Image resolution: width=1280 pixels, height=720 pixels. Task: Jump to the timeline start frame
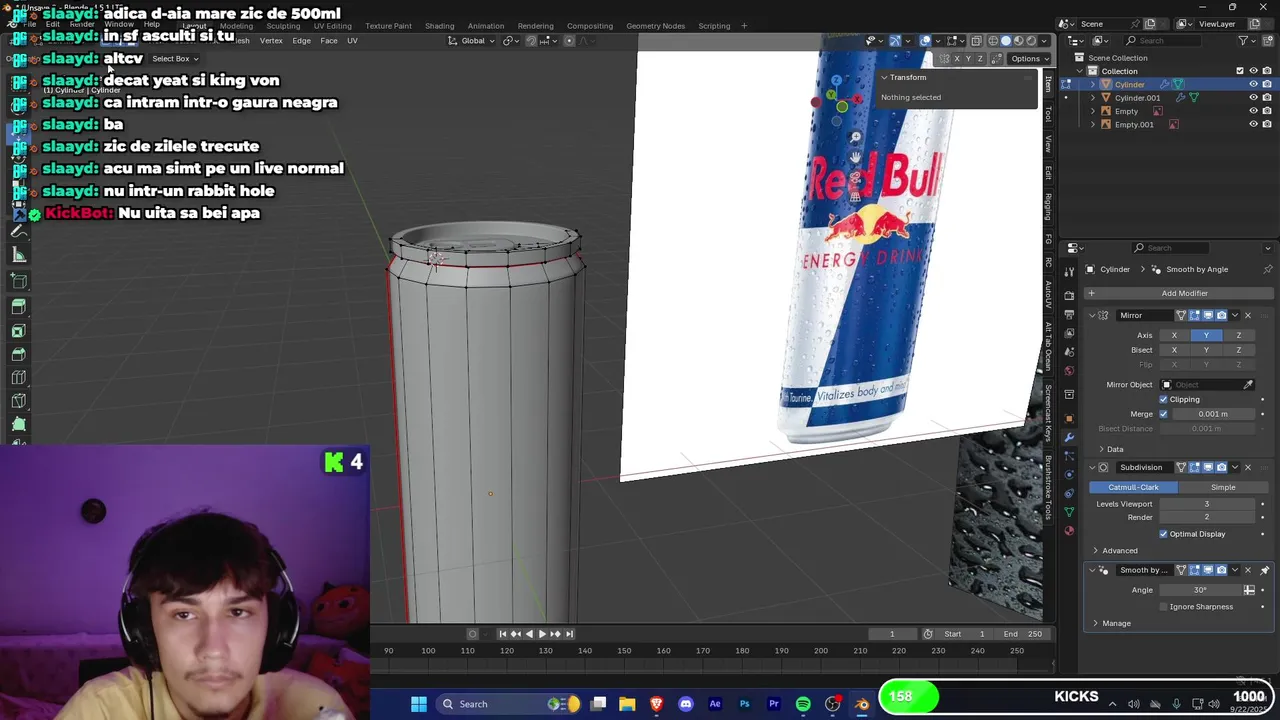click(x=503, y=633)
